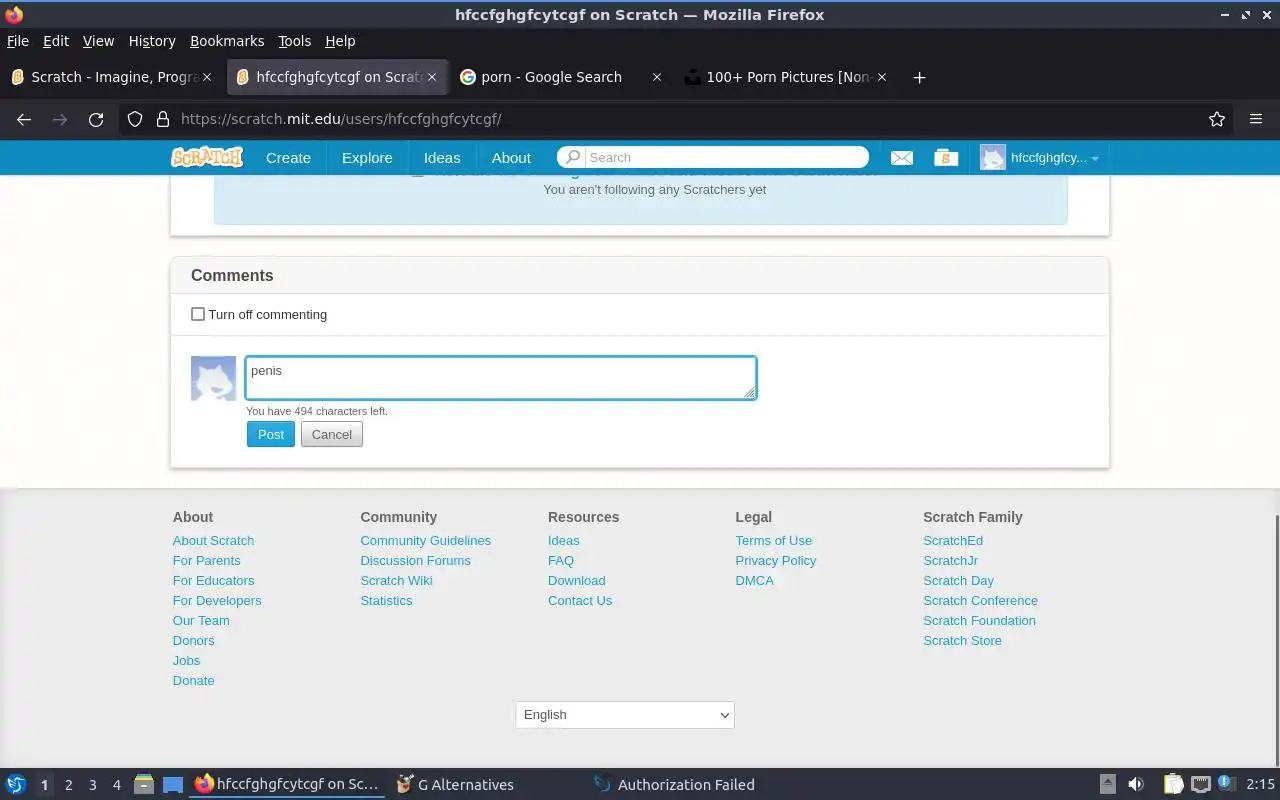Click the volume speaker tray icon
1280x800 pixels.
(1136, 784)
